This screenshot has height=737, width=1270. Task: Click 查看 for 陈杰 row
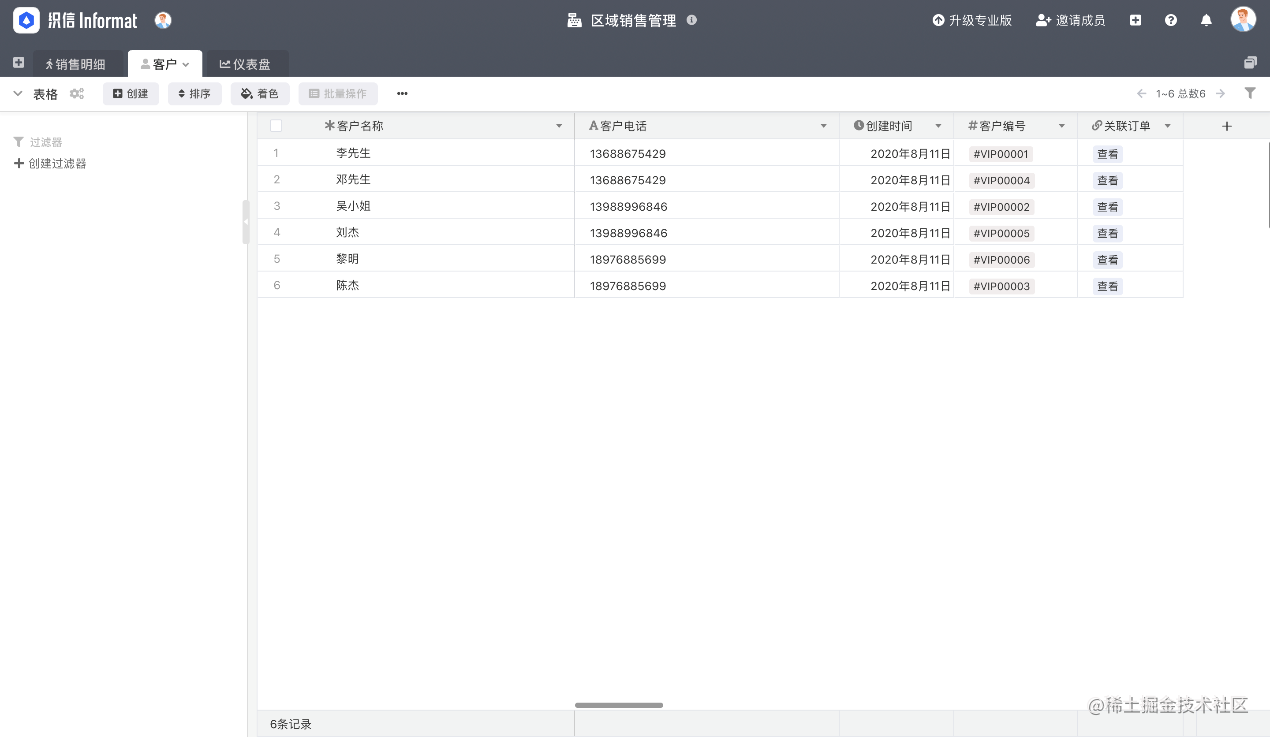coord(1107,286)
